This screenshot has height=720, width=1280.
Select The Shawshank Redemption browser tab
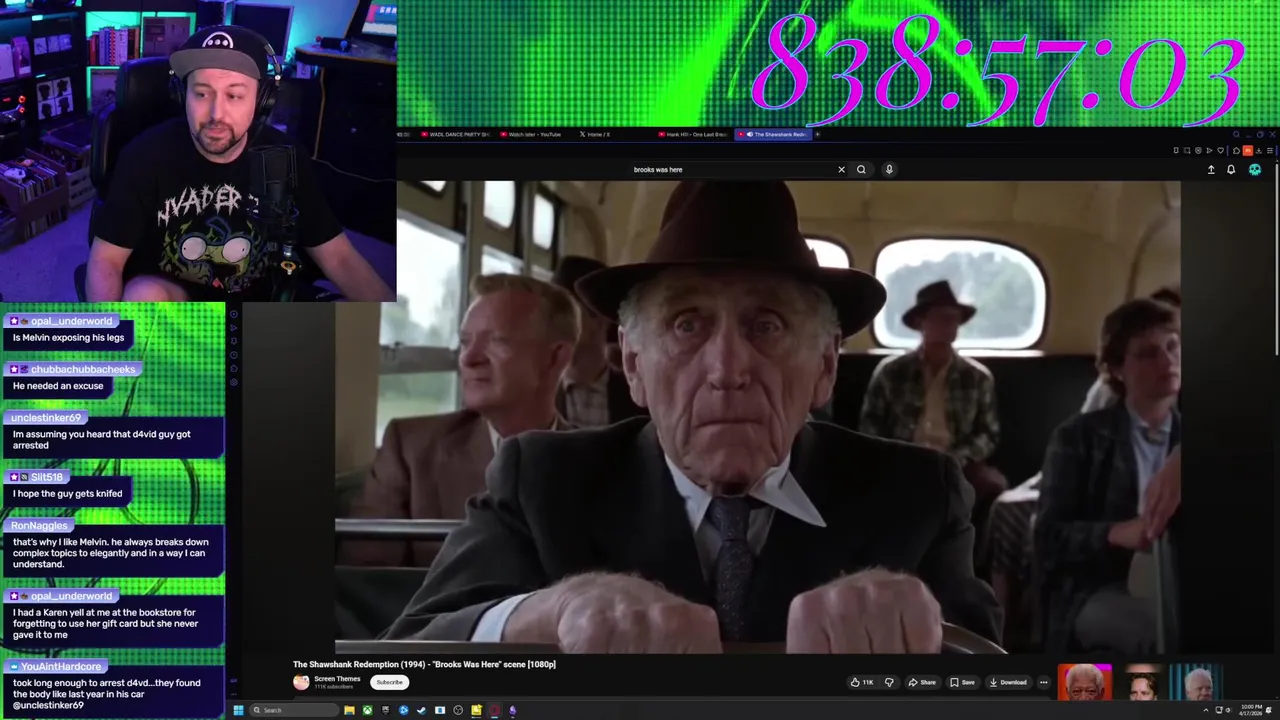click(x=772, y=134)
